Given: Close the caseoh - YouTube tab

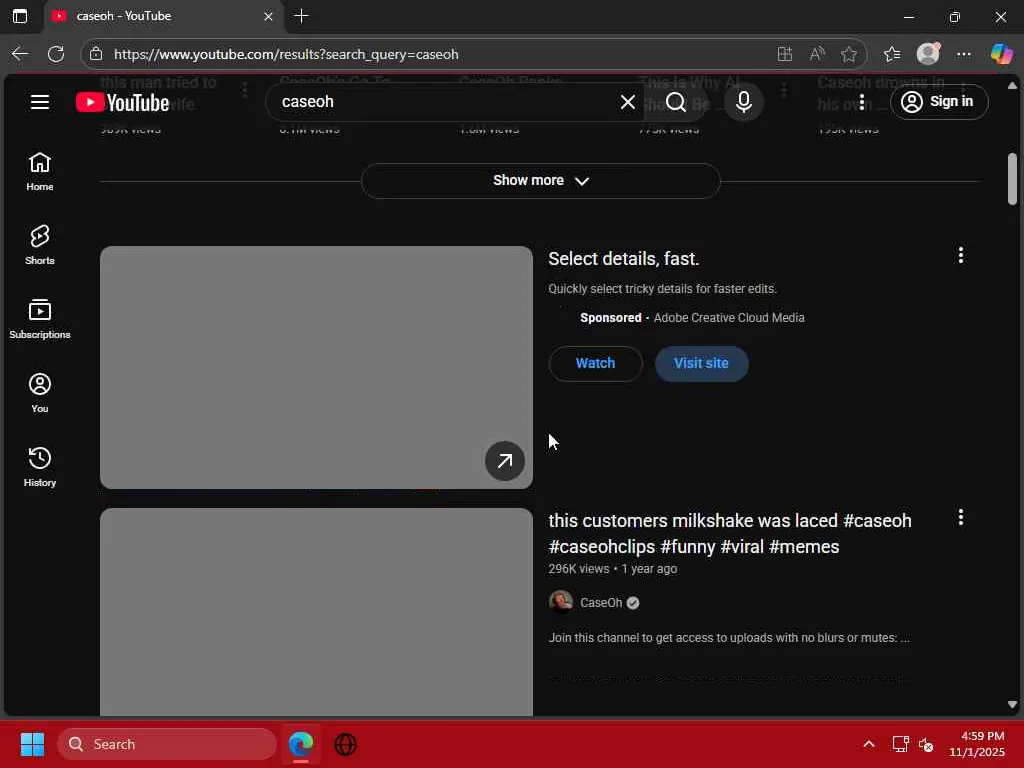Looking at the screenshot, I should tap(268, 16).
